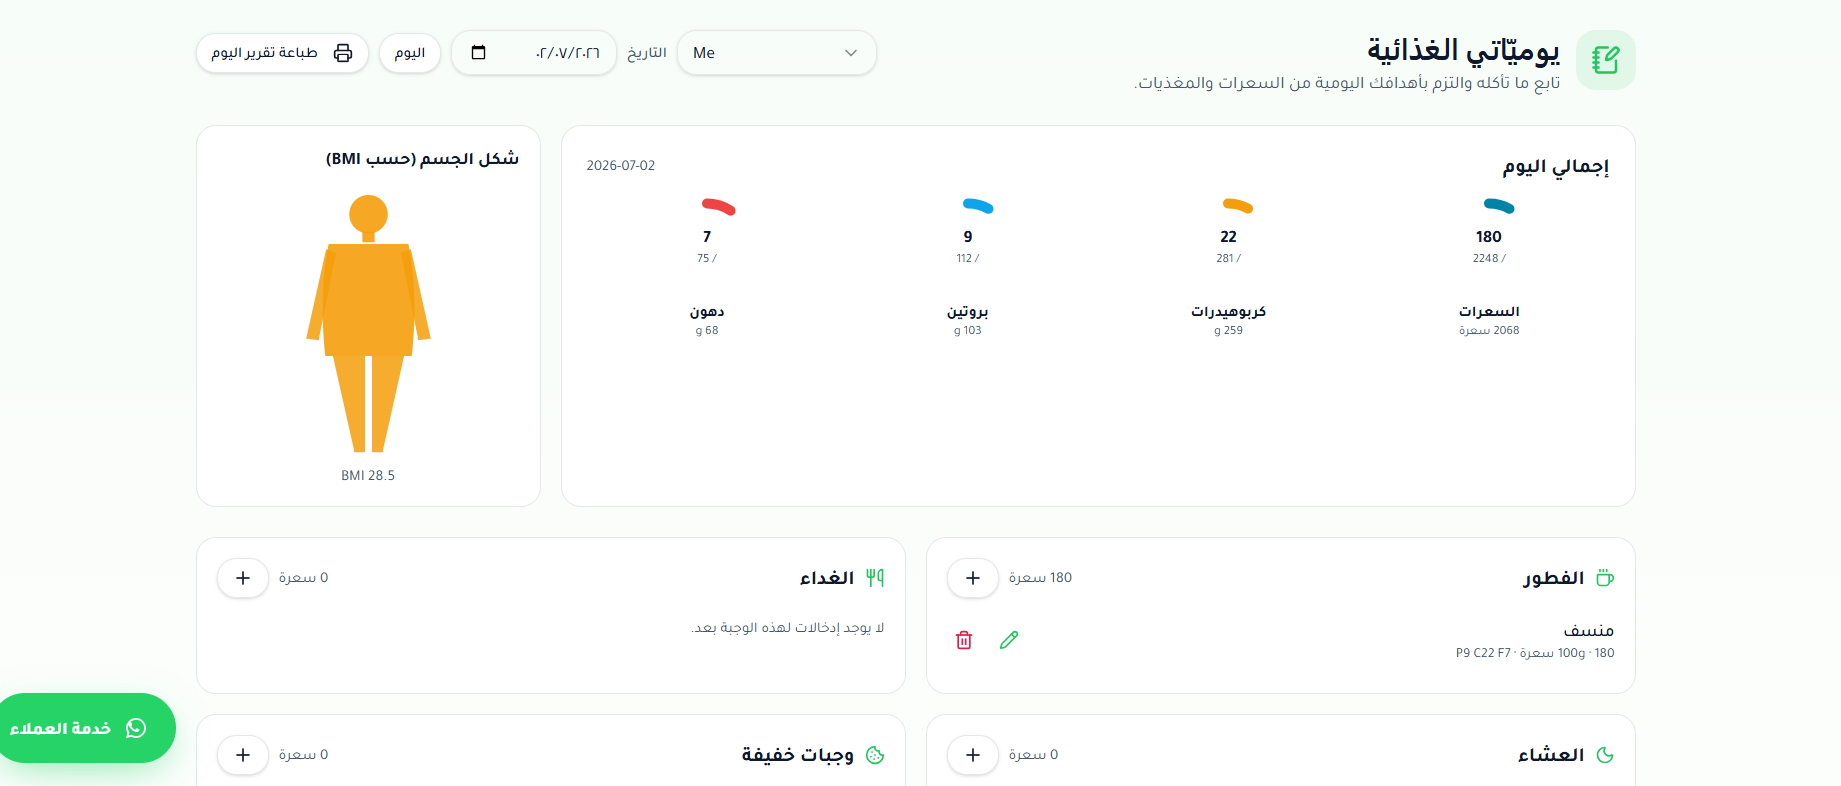Click the teal السعرات calories gauge
Screen dimensions: 1841x786
click(x=1499, y=205)
